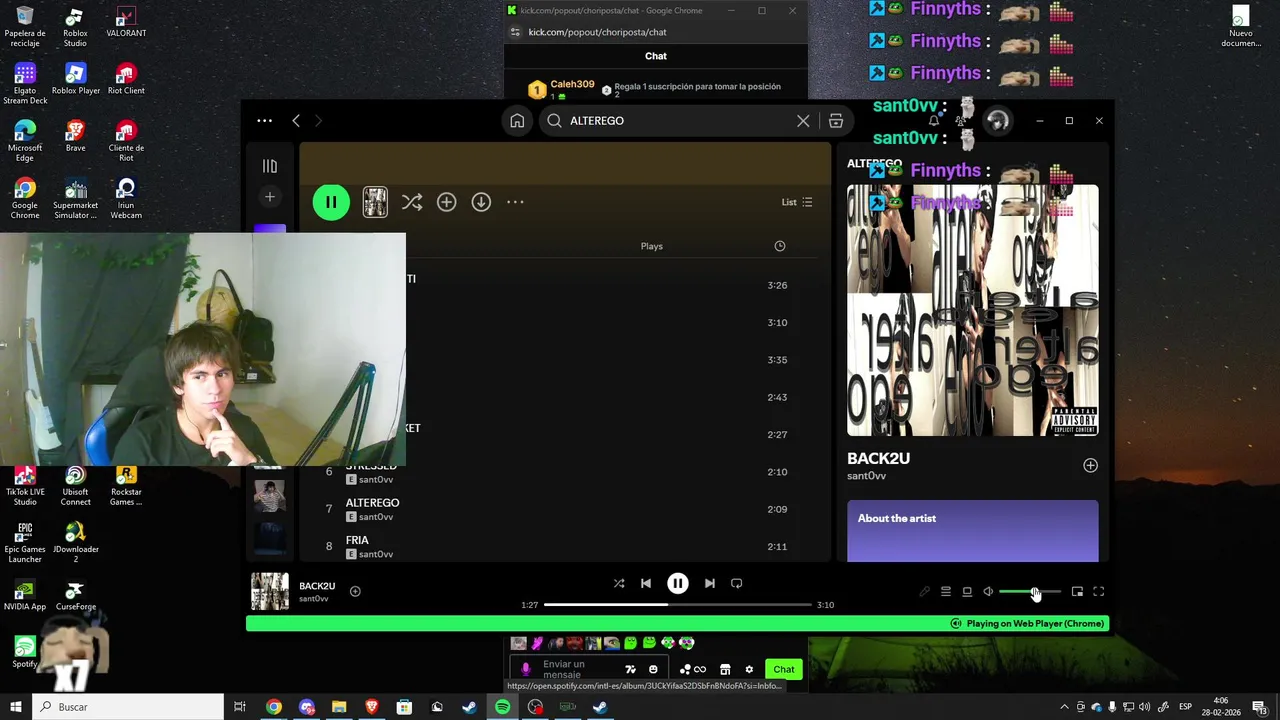This screenshot has width=1280, height=720.
Task: Open the BACK2U title in the right panel
Action: 878,458
